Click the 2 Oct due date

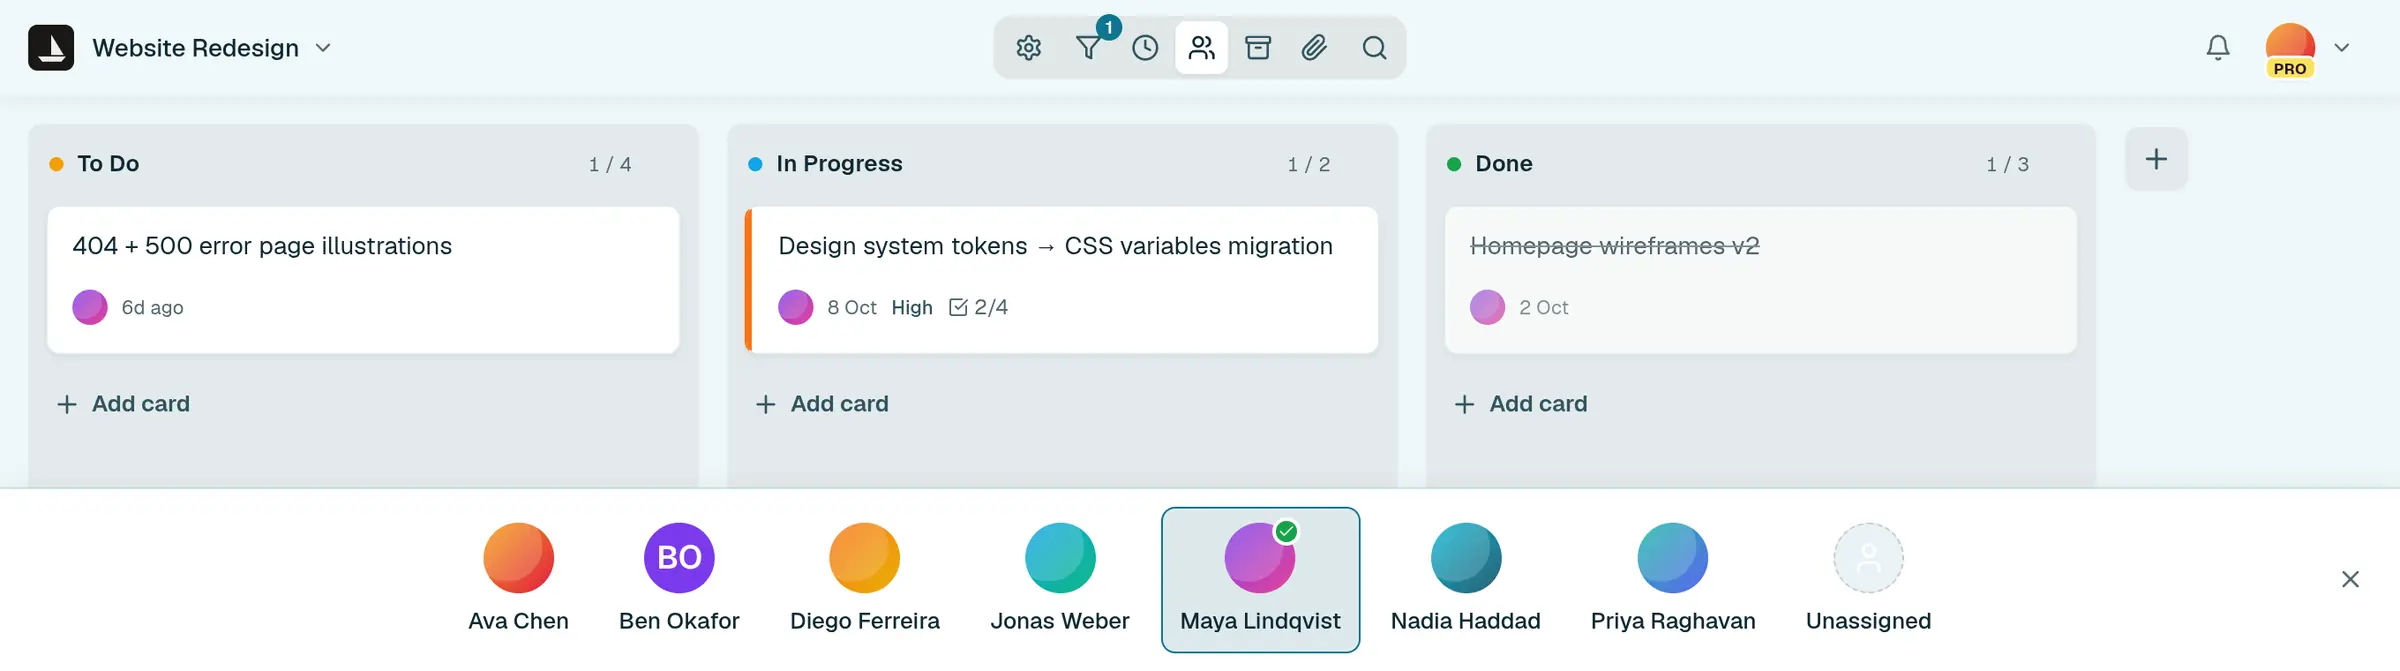tap(1544, 308)
